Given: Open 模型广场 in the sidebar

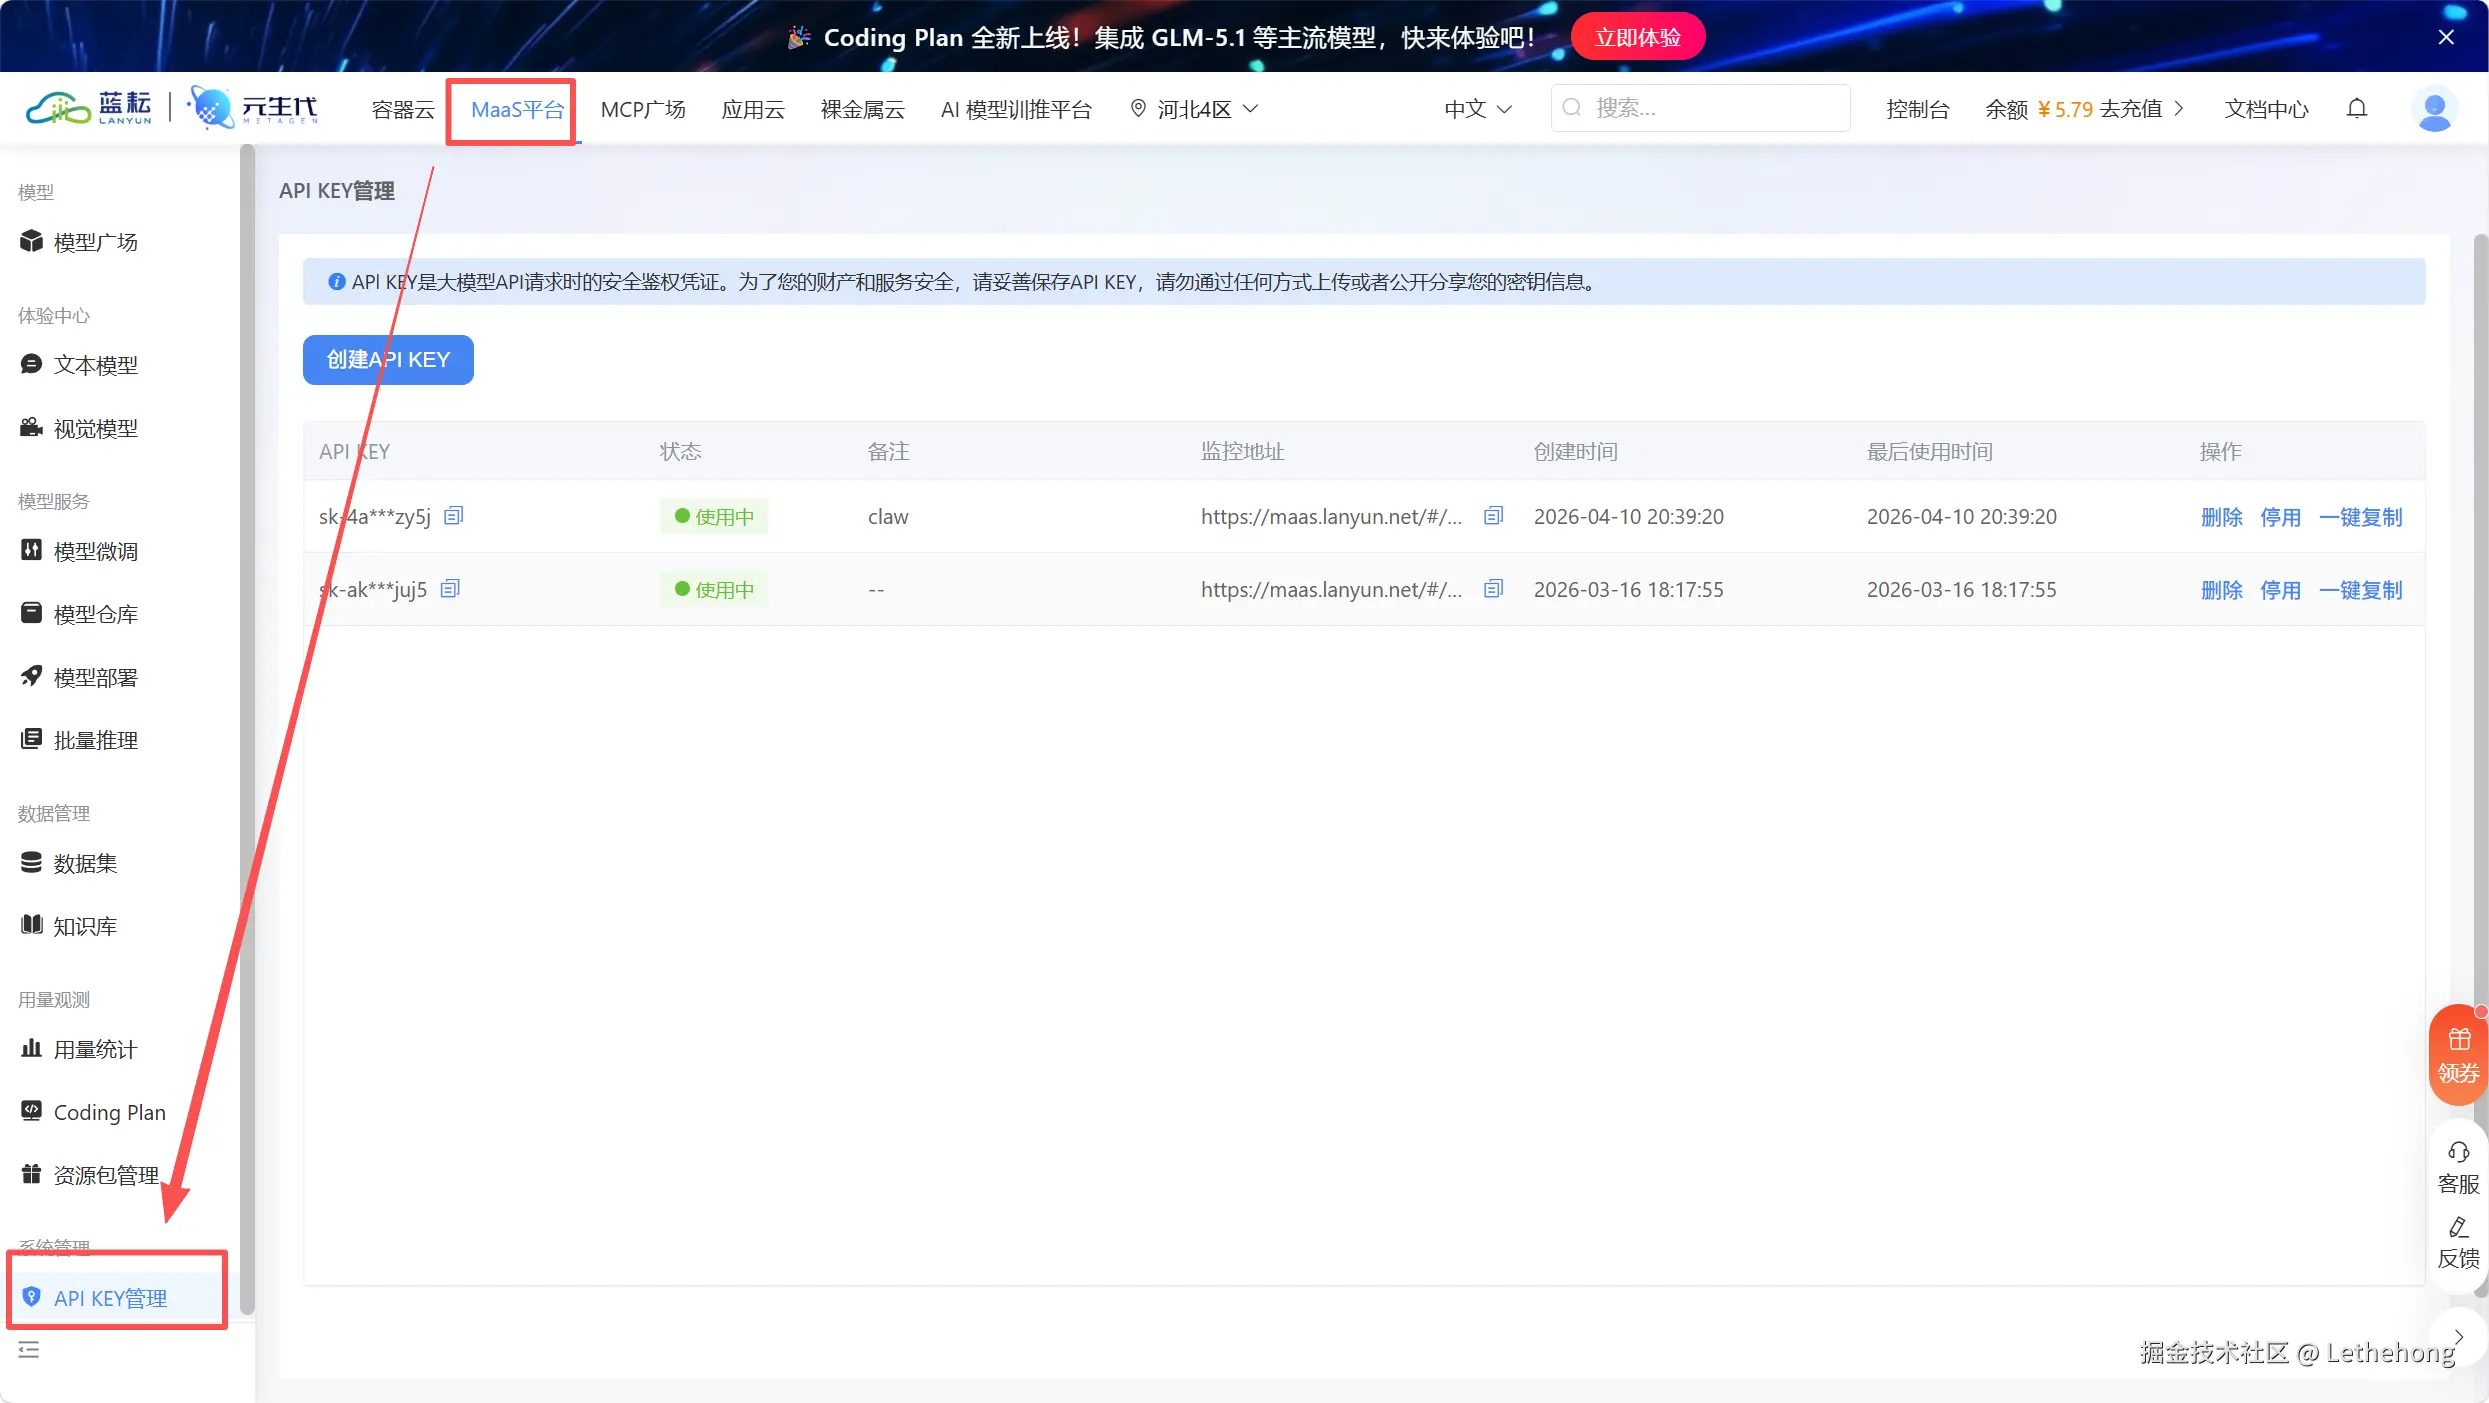Looking at the screenshot, I should coord(95,242).
